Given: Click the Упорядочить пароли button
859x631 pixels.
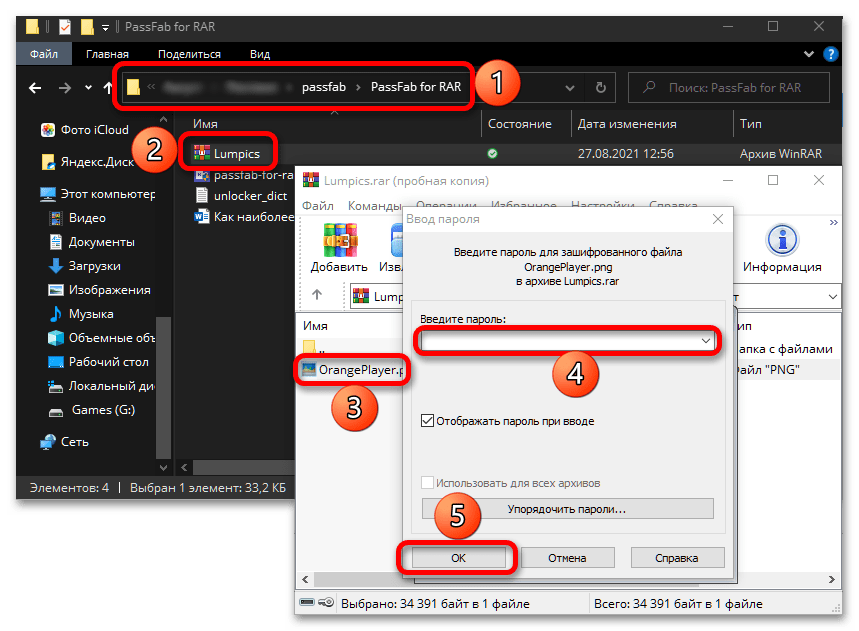Looking at the screenshot, I should (x=567, y=509).
